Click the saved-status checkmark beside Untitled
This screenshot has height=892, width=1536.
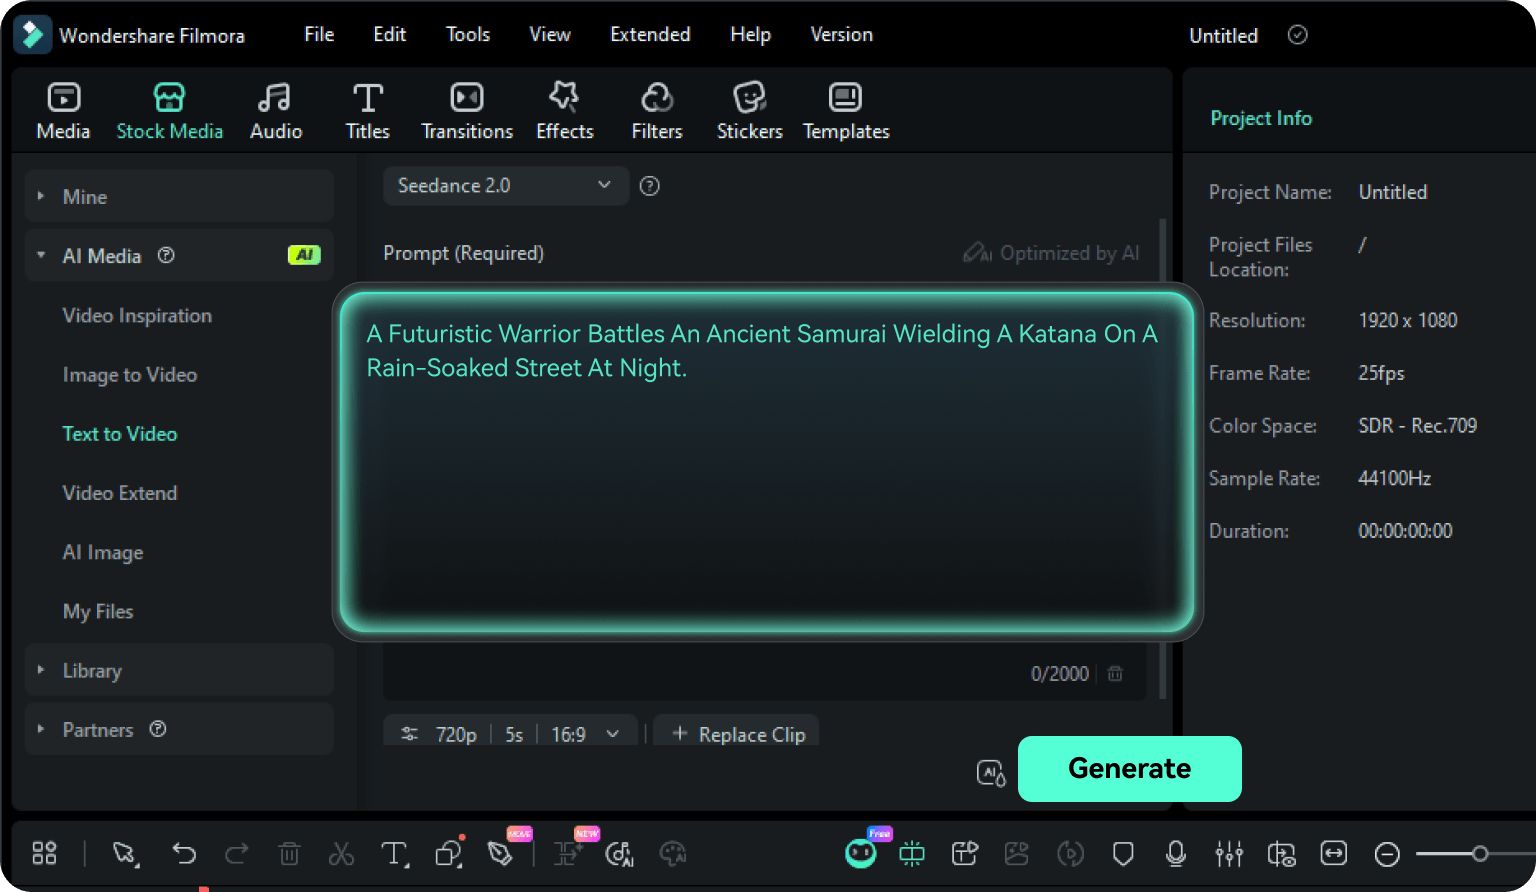pyautogui.click(x=1297, y=35)
